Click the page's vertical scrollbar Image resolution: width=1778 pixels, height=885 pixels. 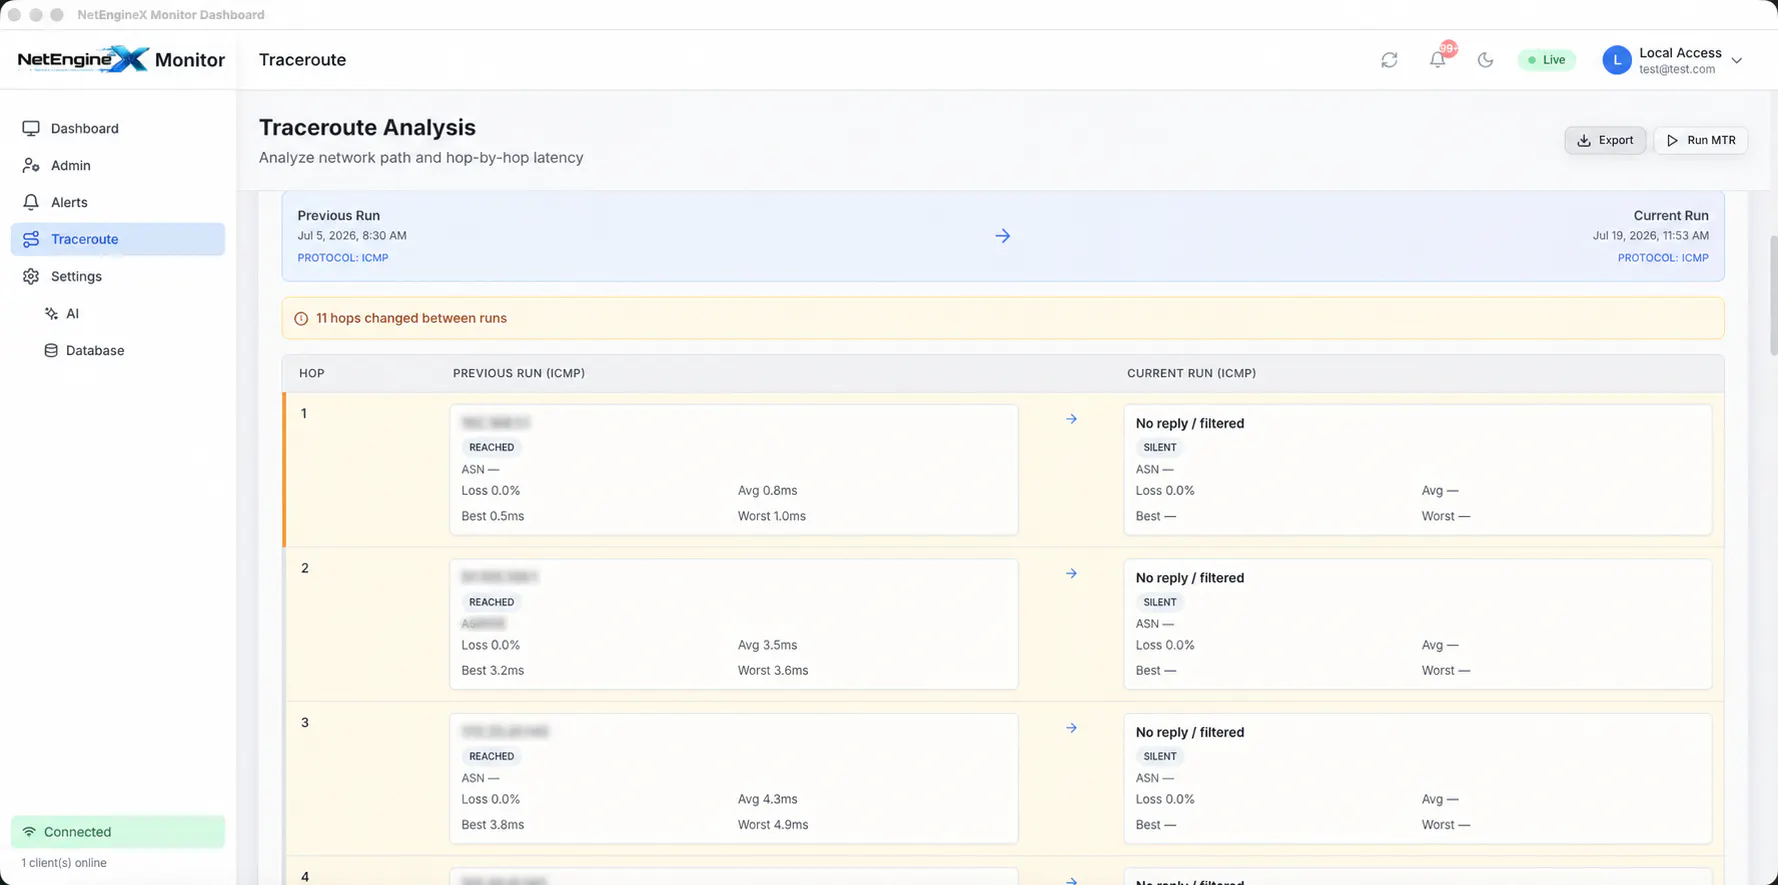pyautogui.click(x=1773, y=295)
